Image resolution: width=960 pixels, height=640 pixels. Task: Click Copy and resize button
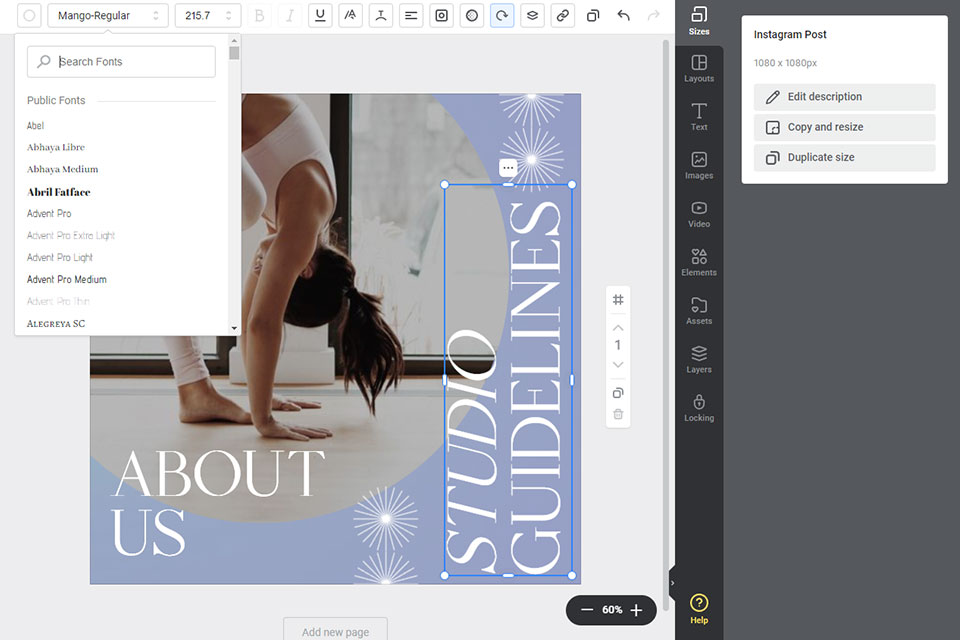(844, 127)
